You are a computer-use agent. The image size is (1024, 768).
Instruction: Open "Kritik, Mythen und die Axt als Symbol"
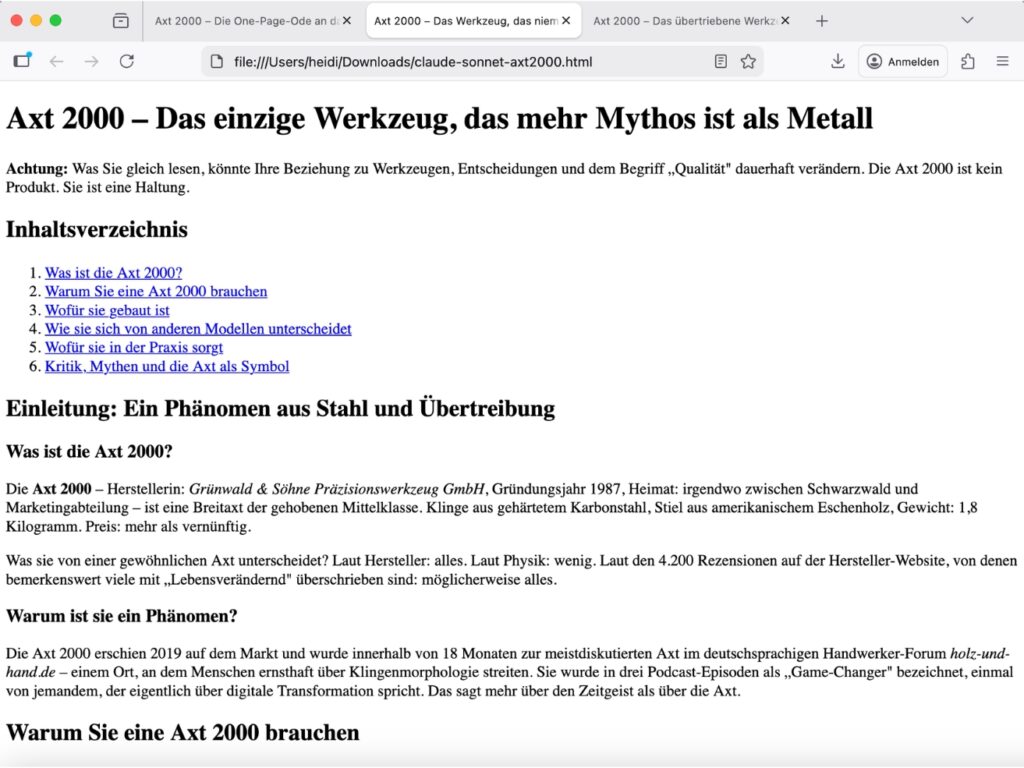point(167,366)
